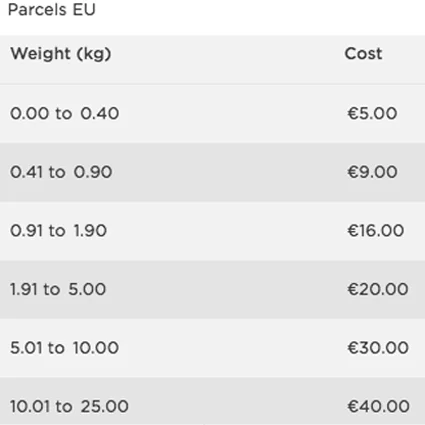This screenshot has height=425, width=425.
Task: Click the Weight (kg) column header
Action: click(61, 54)
